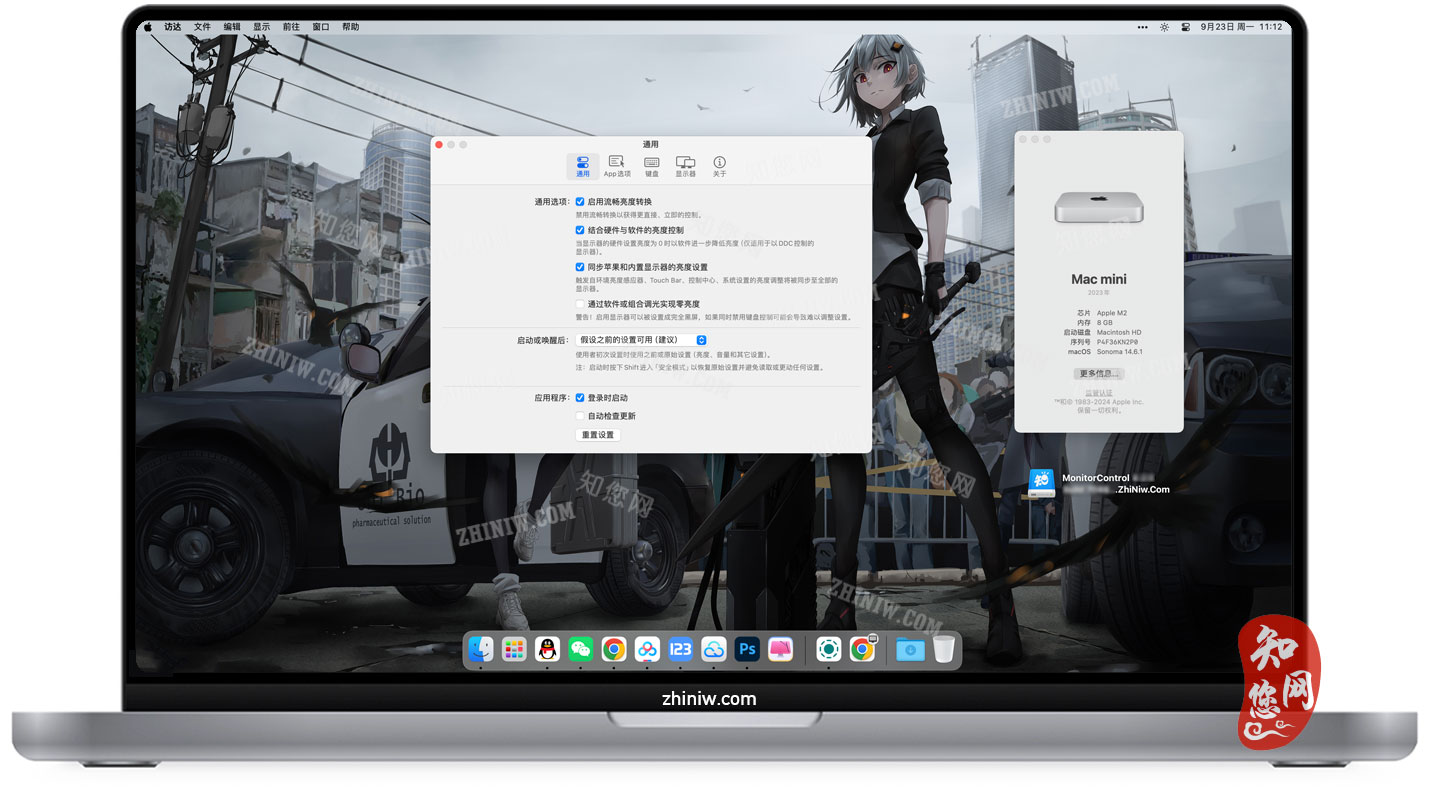Screen dimensions: 1429x797
Task: Open the 通用 tab in the preferences toolbar
Action: click(x=582, y=166)
